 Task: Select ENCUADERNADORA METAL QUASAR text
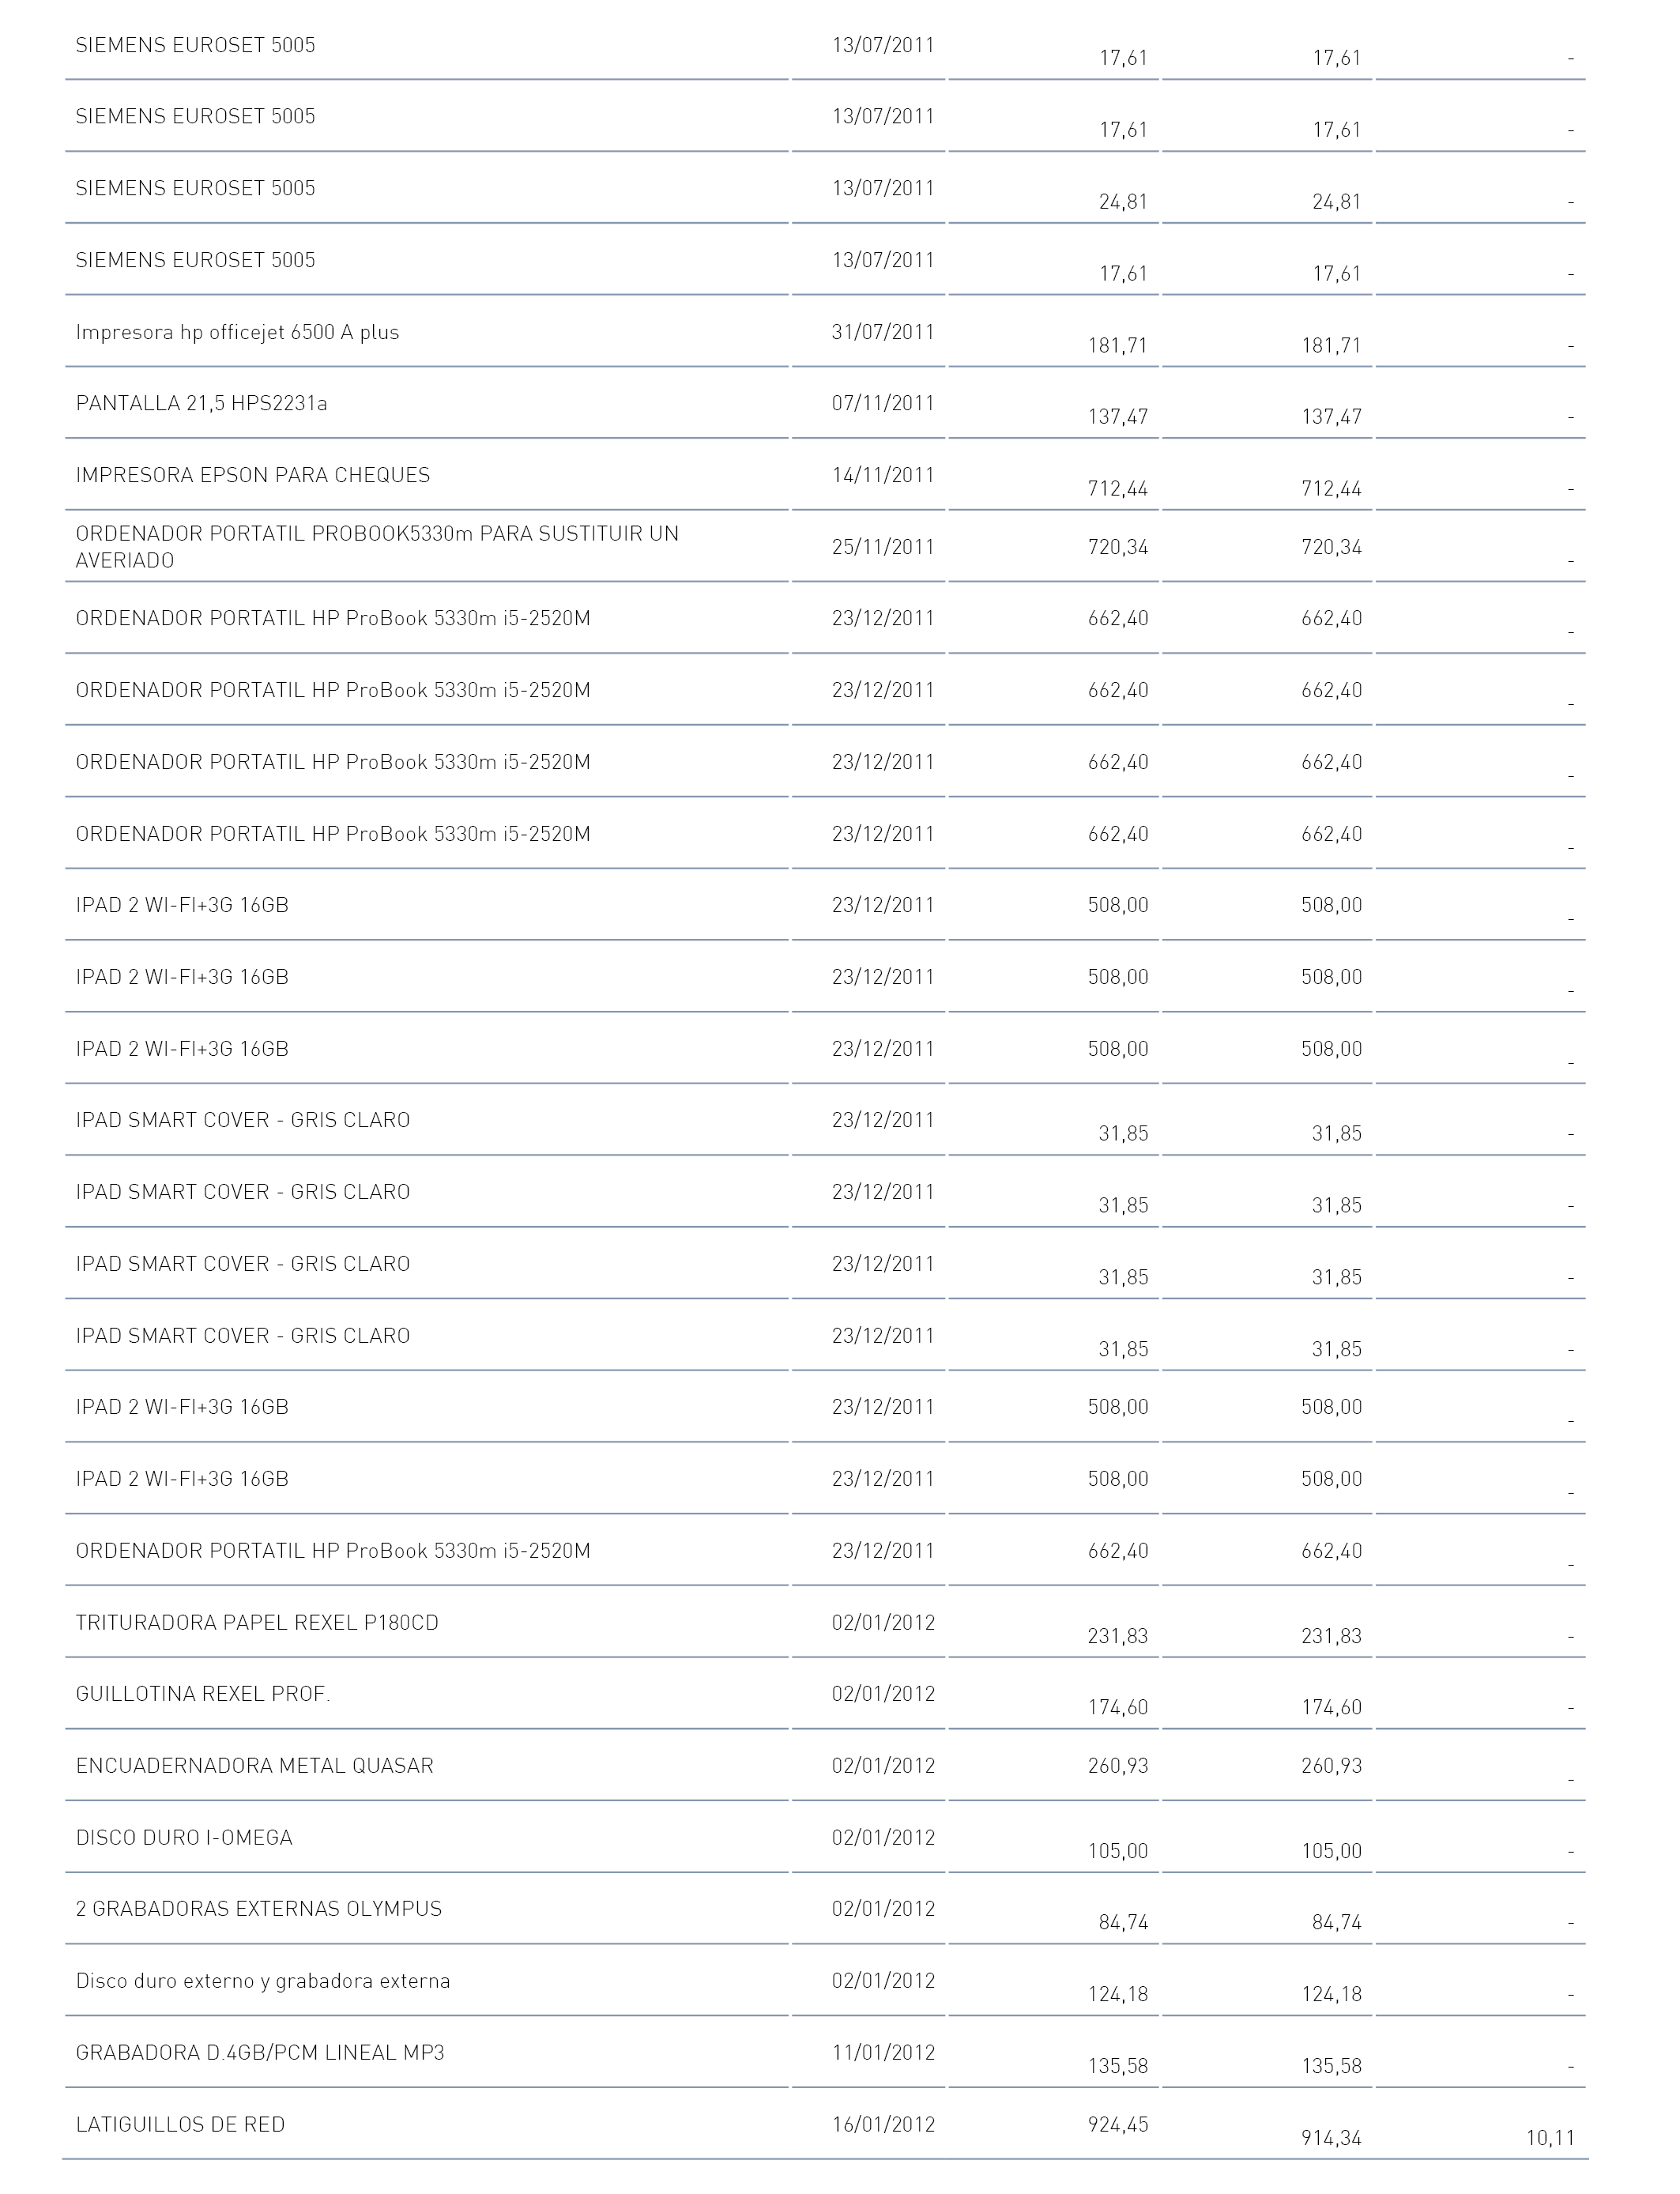click(x=255, y=1766)
